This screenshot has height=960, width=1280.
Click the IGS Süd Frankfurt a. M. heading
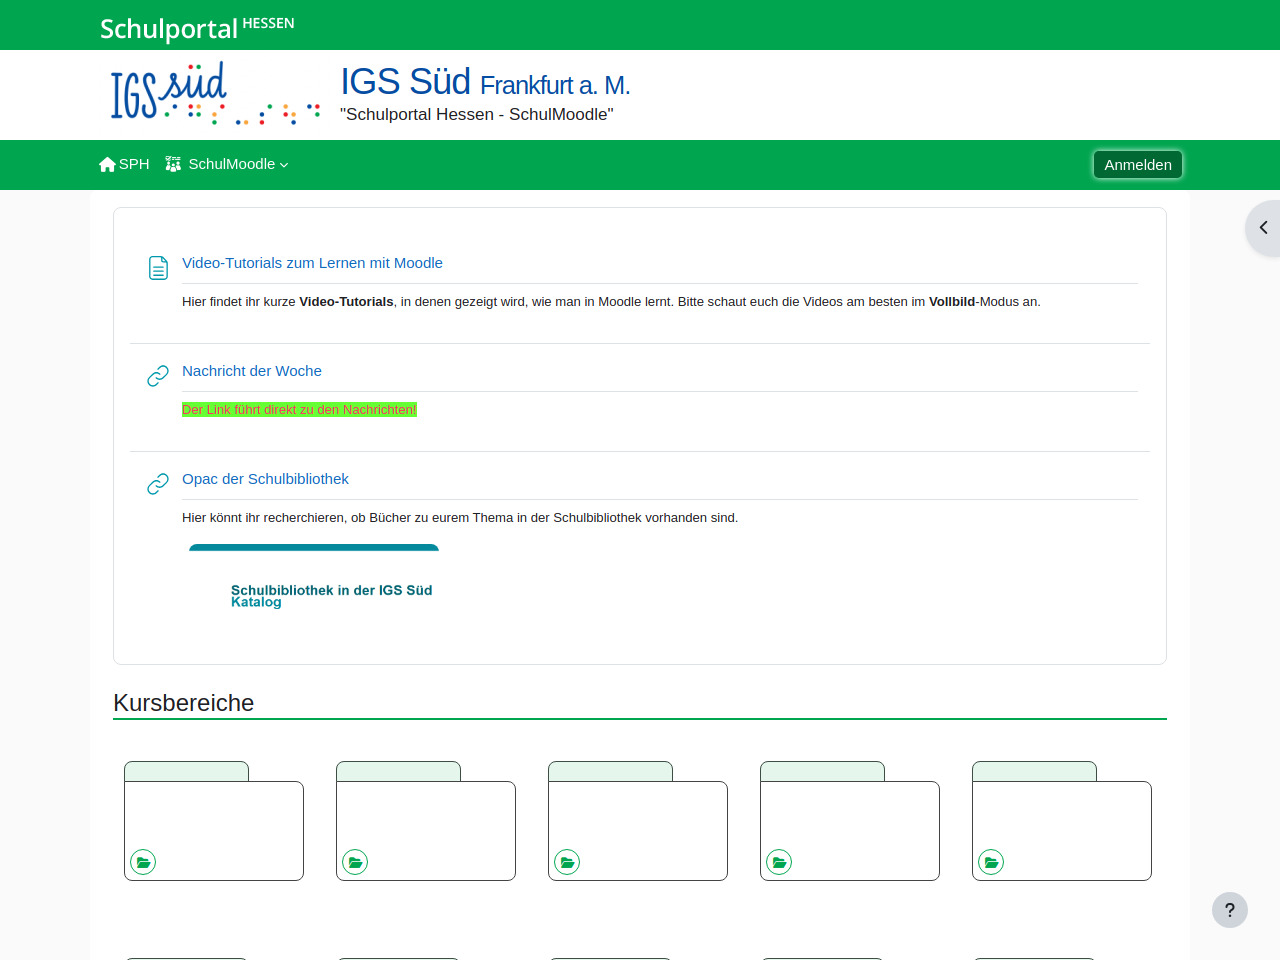click(x=485, y=83)
